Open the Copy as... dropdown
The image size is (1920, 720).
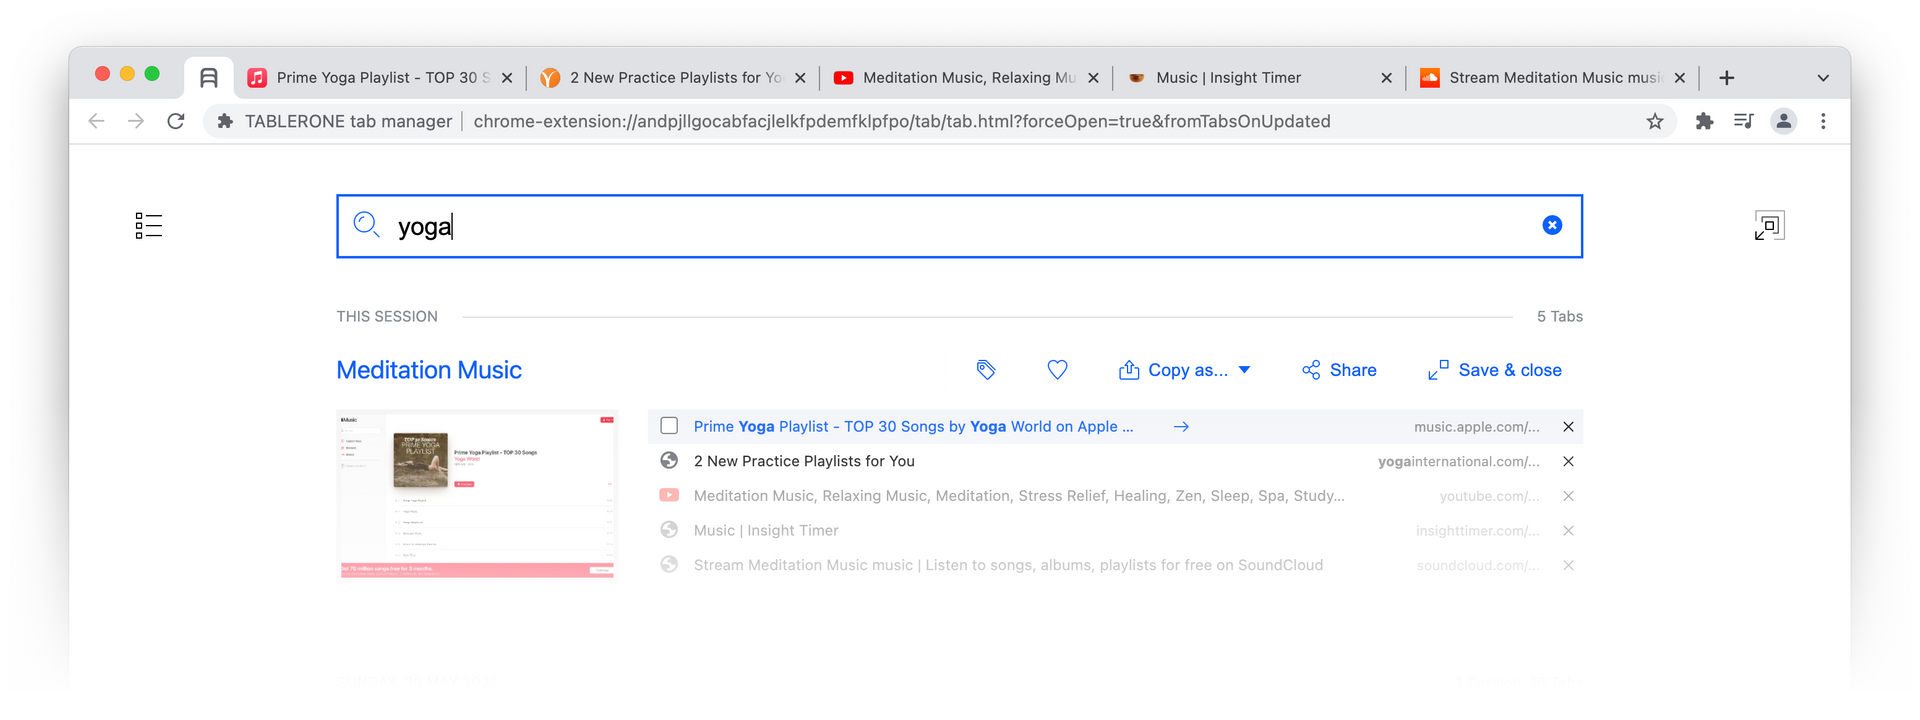tap(1185, 370)
